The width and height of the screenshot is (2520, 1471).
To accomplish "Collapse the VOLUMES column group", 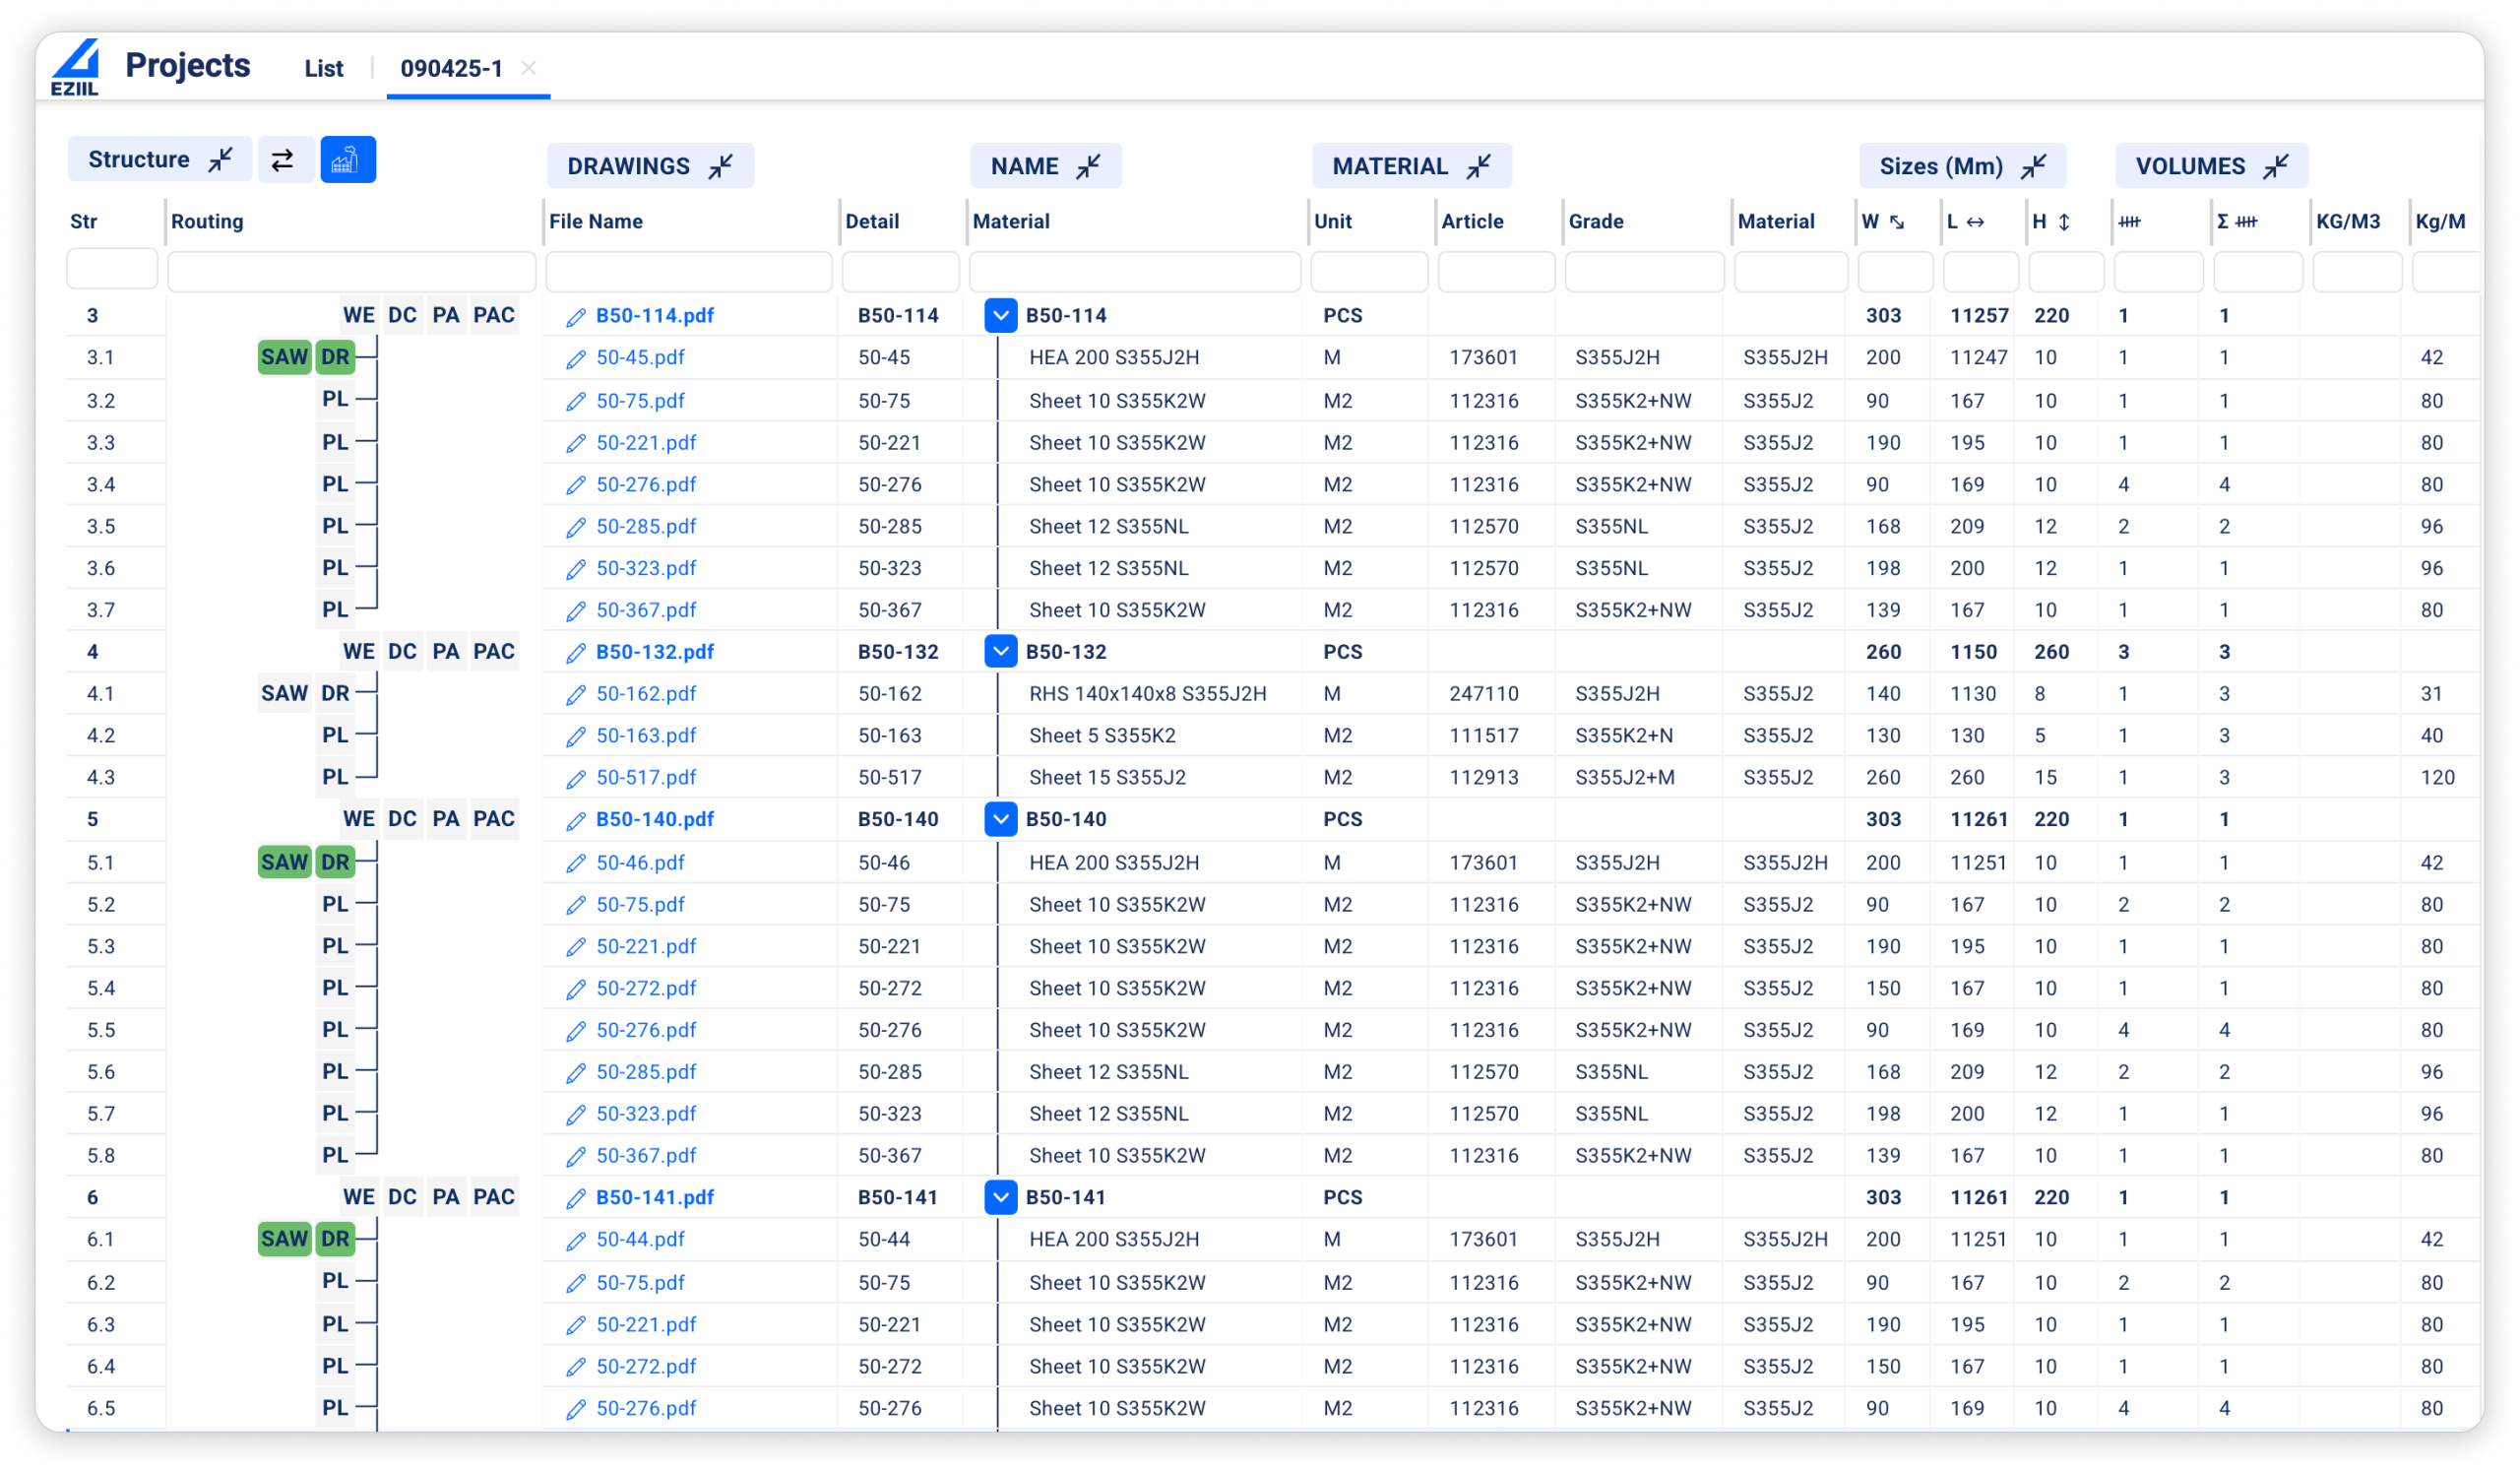I will (2275, 166).
